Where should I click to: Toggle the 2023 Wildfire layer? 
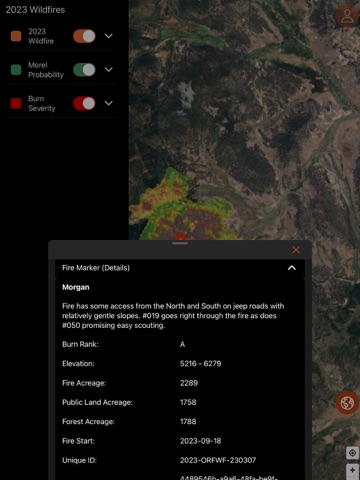tap(84, 36)
